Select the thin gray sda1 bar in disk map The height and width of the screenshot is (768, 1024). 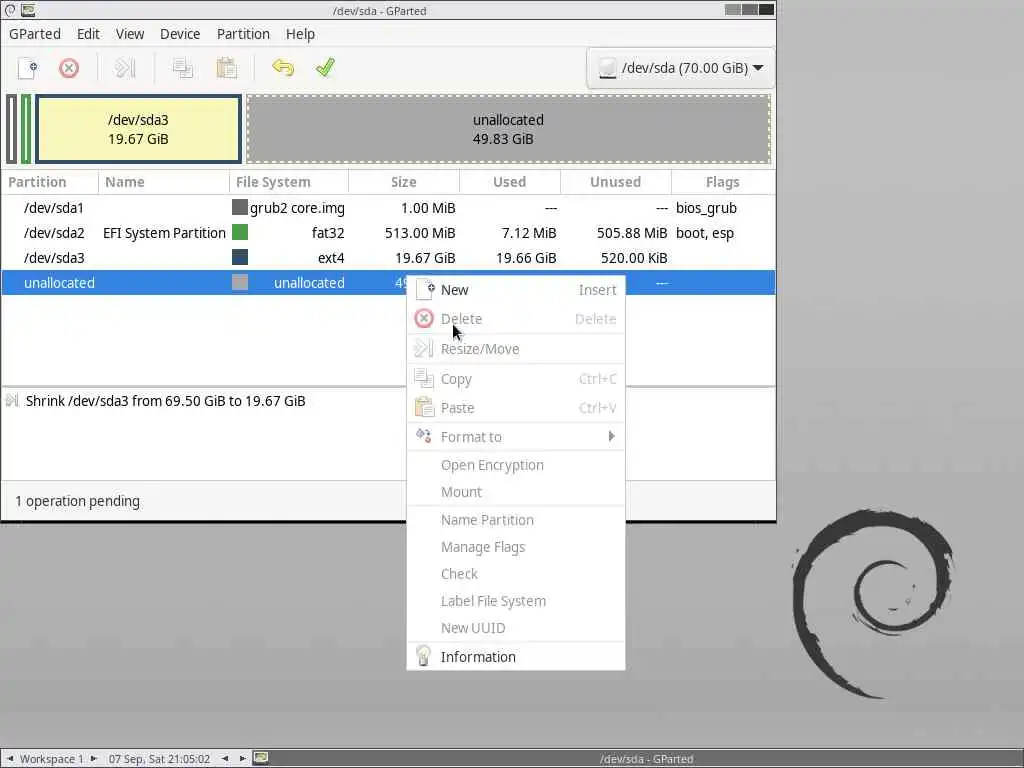pyautogui.click(x=11, y=129)
